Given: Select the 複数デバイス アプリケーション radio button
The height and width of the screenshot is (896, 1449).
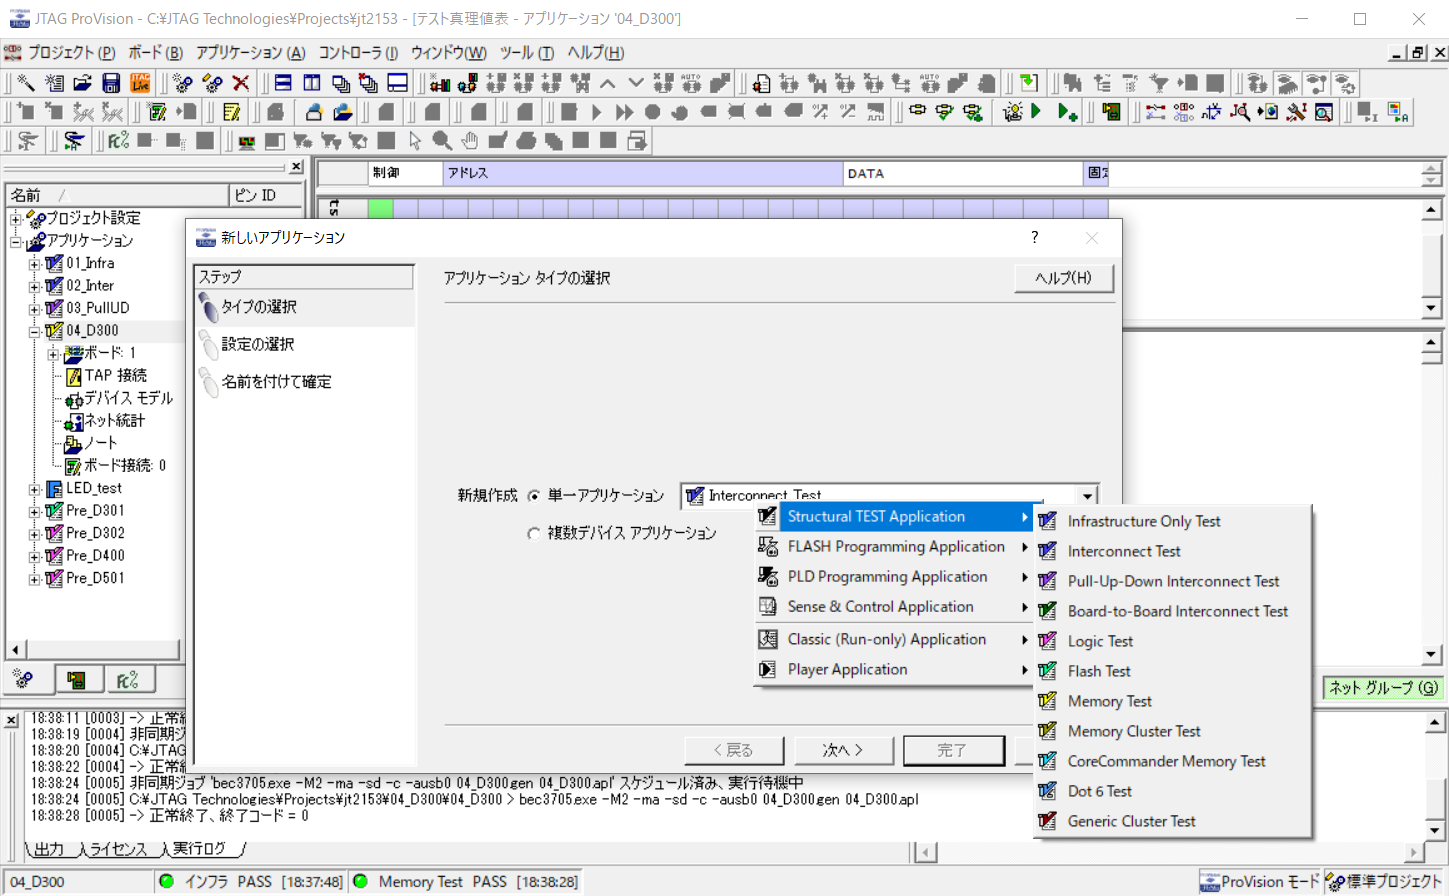Looking at the screenshot, I should point(534,534).
